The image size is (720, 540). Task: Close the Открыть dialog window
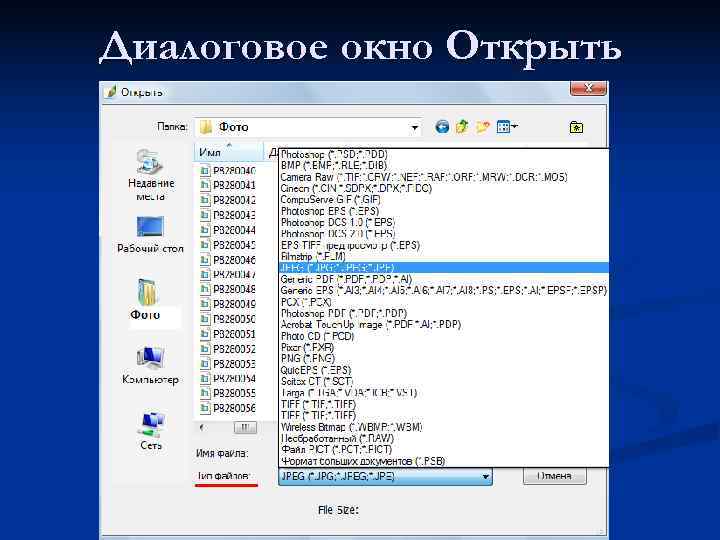point(588,88)
